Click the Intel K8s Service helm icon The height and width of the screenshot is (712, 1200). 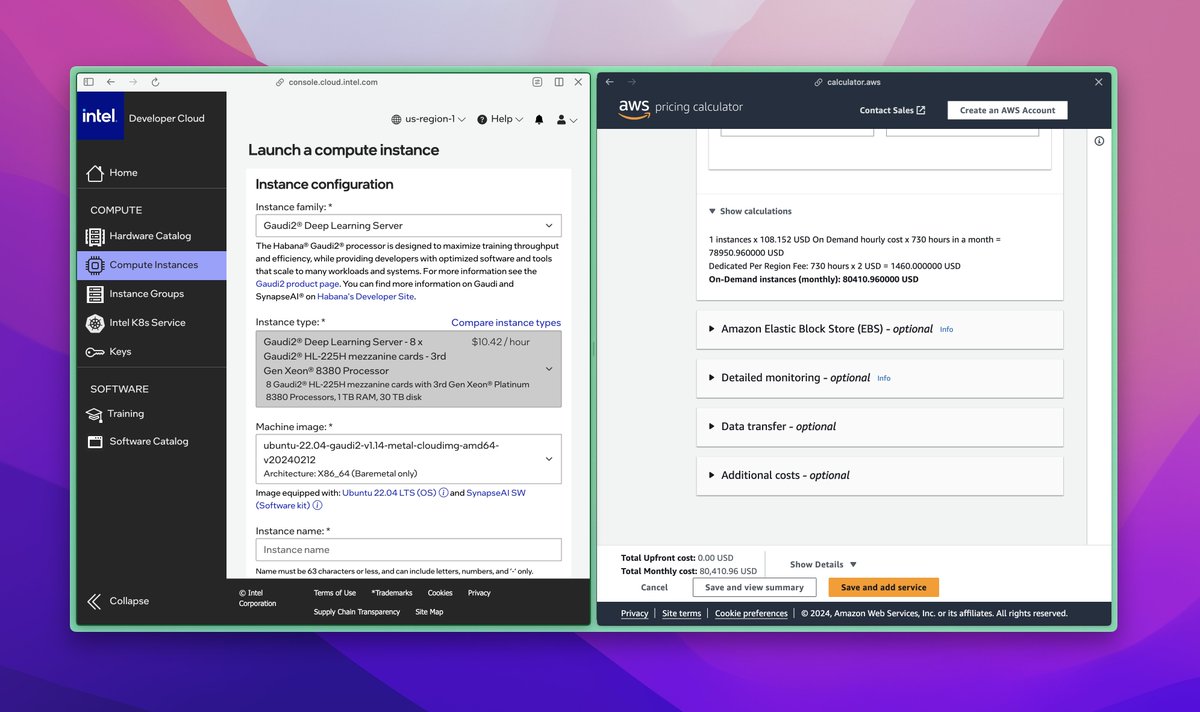pyautogui.click(x=95, y=323)
